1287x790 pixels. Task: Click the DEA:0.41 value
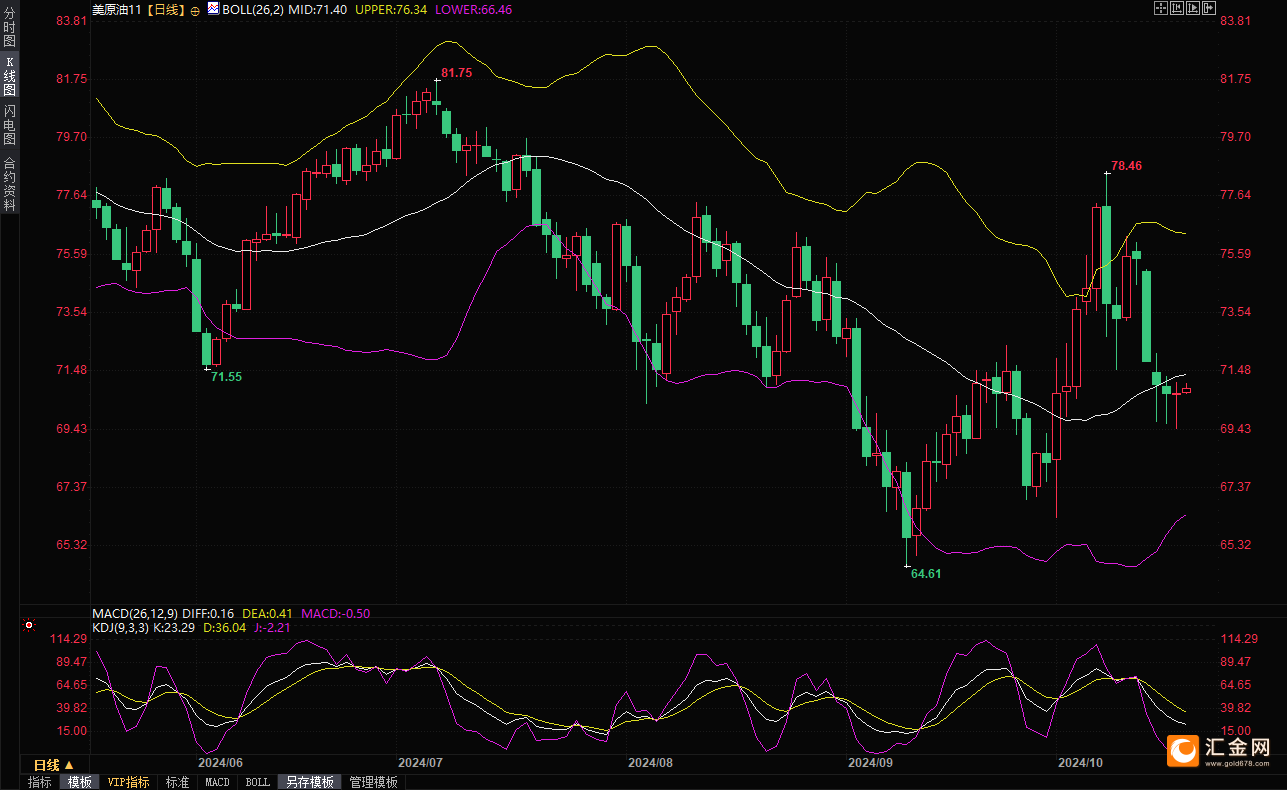tap(267, 613)
